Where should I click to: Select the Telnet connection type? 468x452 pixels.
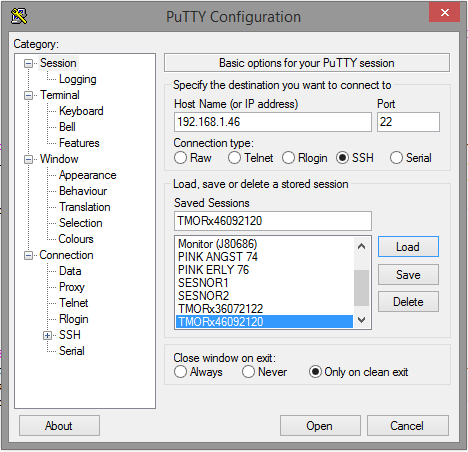[x=234, y=158]
